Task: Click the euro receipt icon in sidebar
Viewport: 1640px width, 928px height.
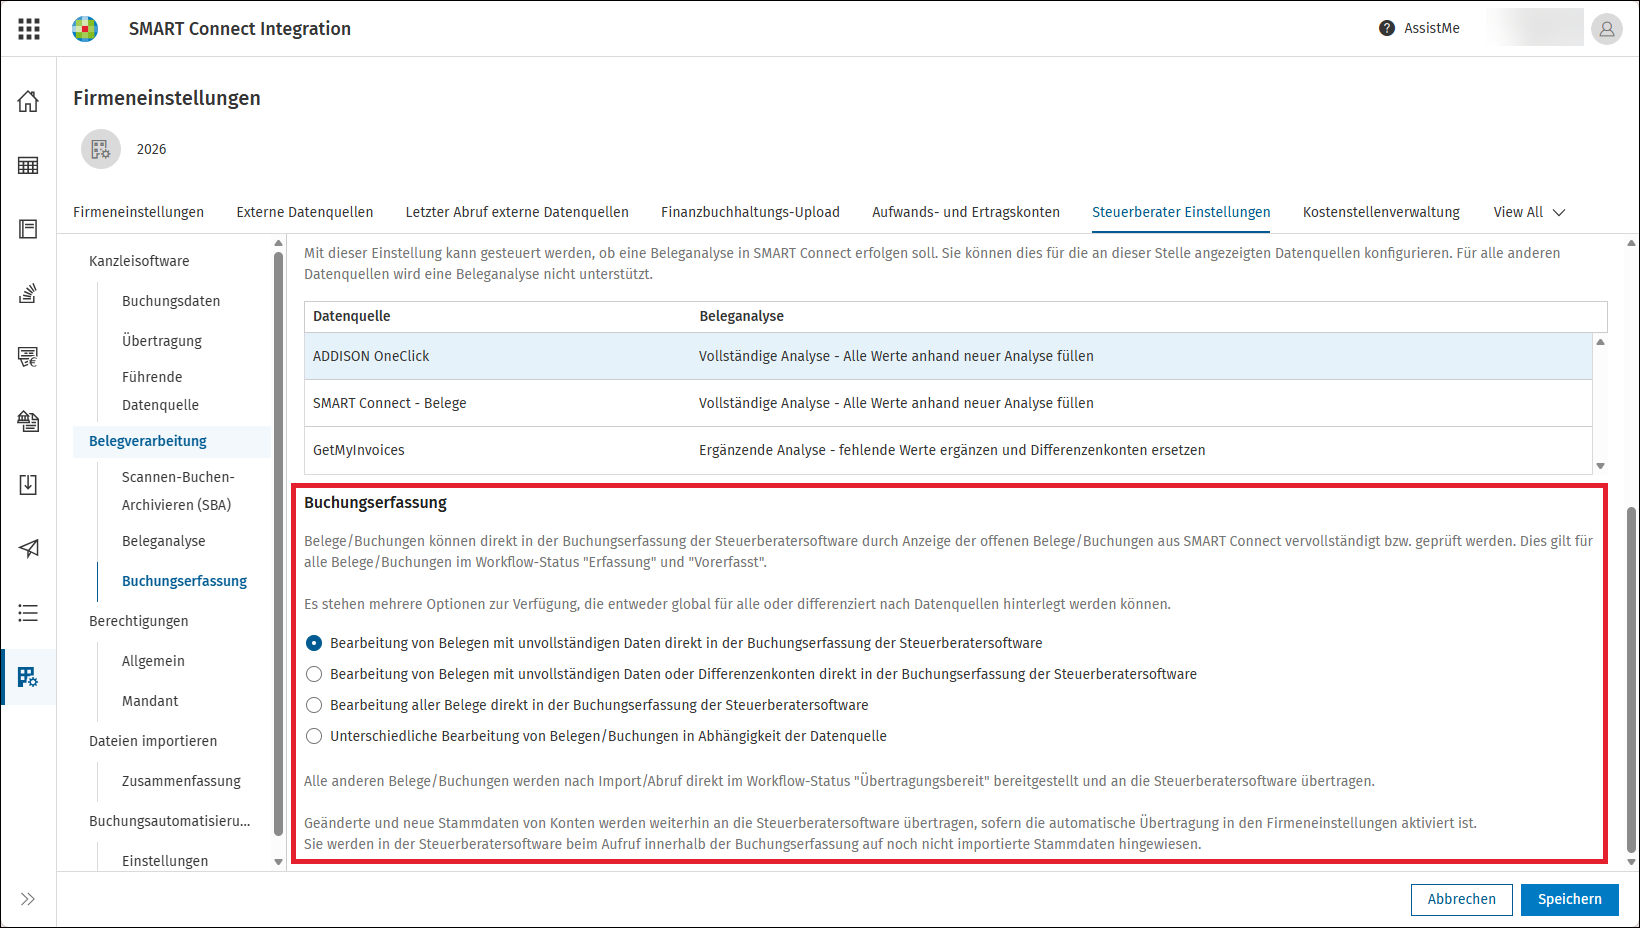Action: (x=28, y=357)
